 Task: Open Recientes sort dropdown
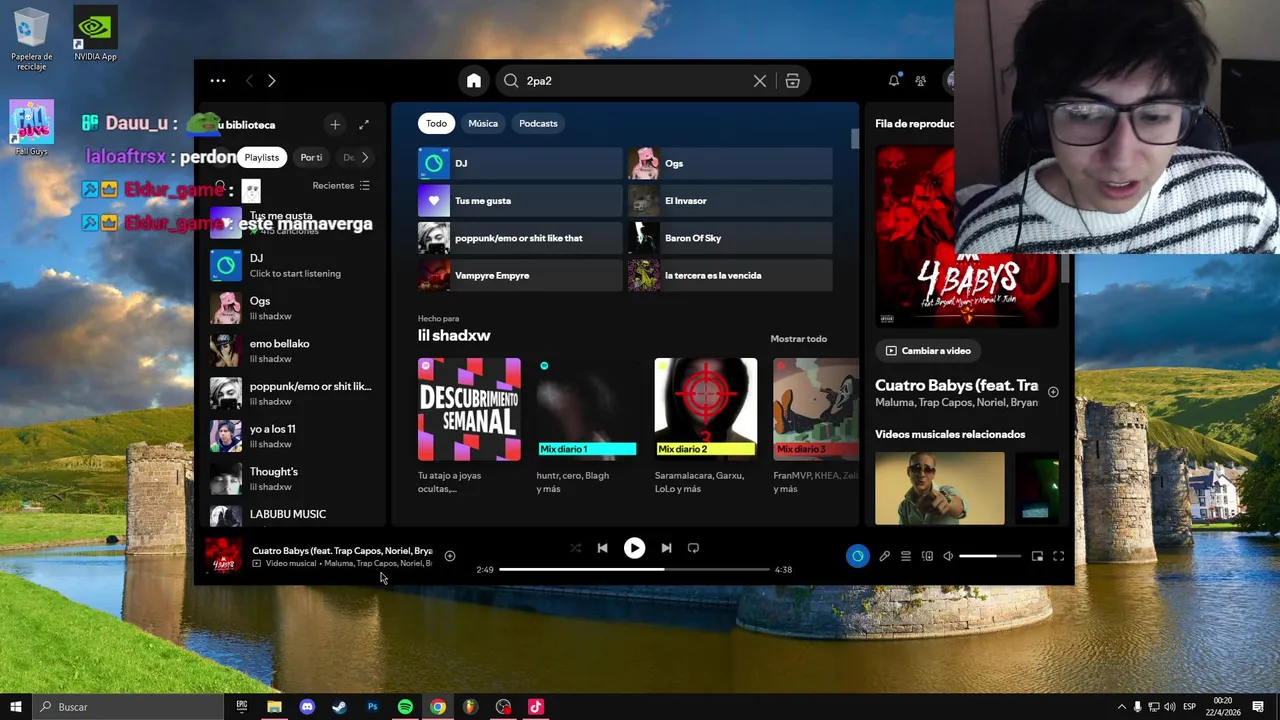point(341,186)
